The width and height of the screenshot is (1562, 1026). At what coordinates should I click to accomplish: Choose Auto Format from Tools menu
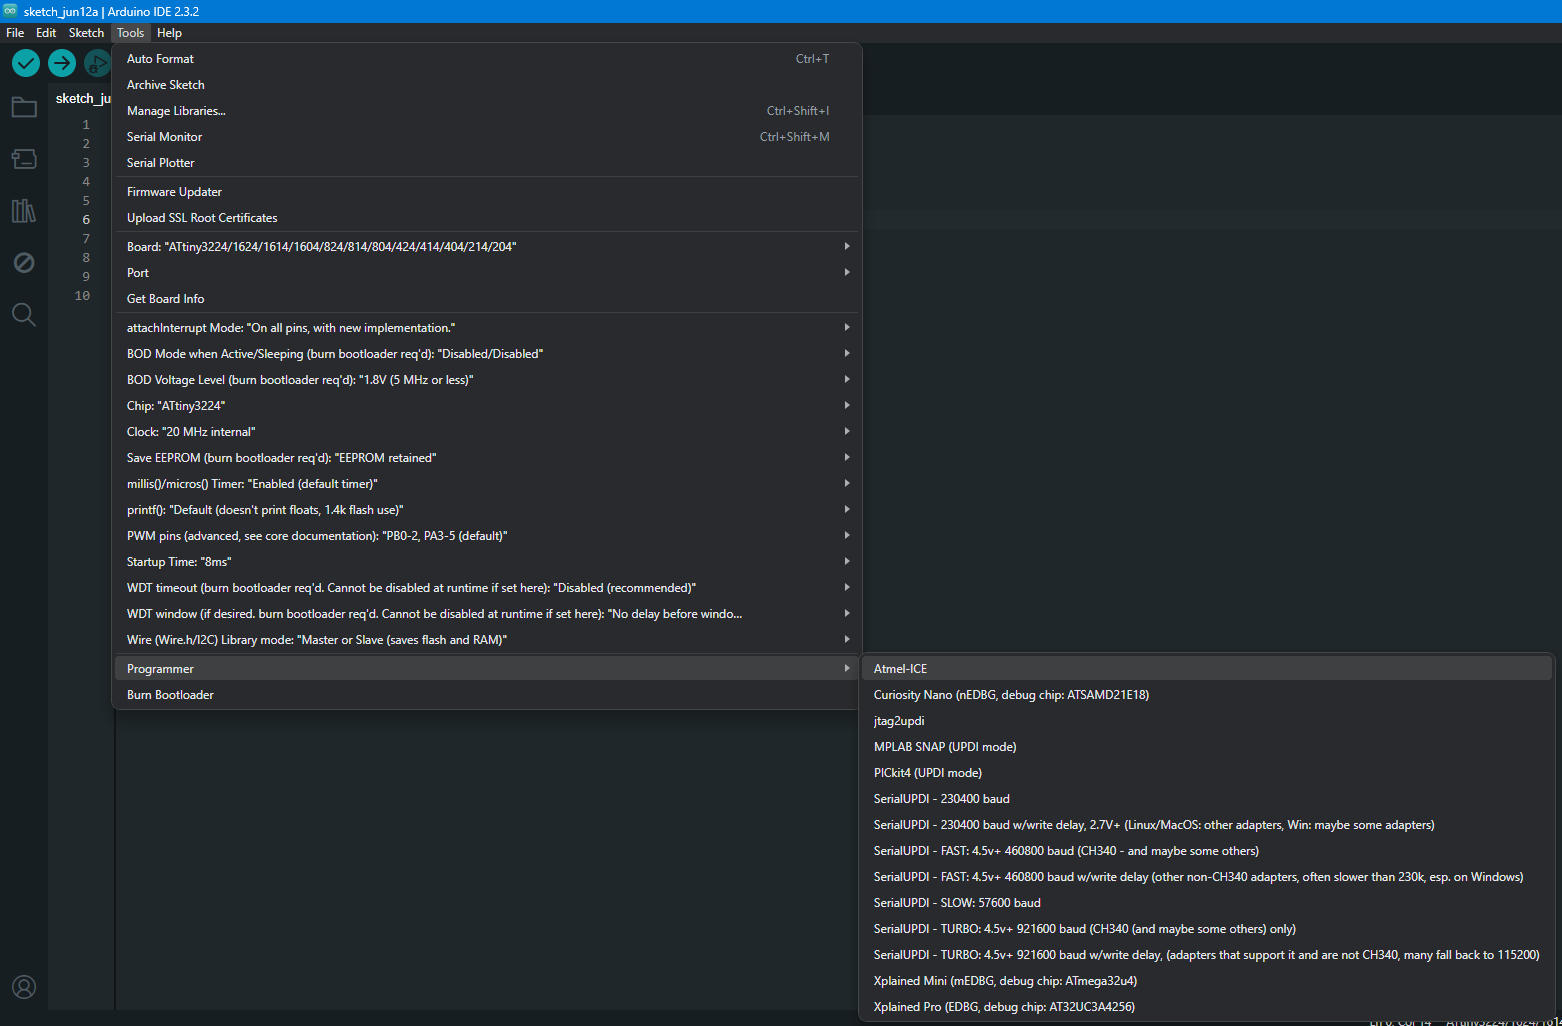click(487, 59)
